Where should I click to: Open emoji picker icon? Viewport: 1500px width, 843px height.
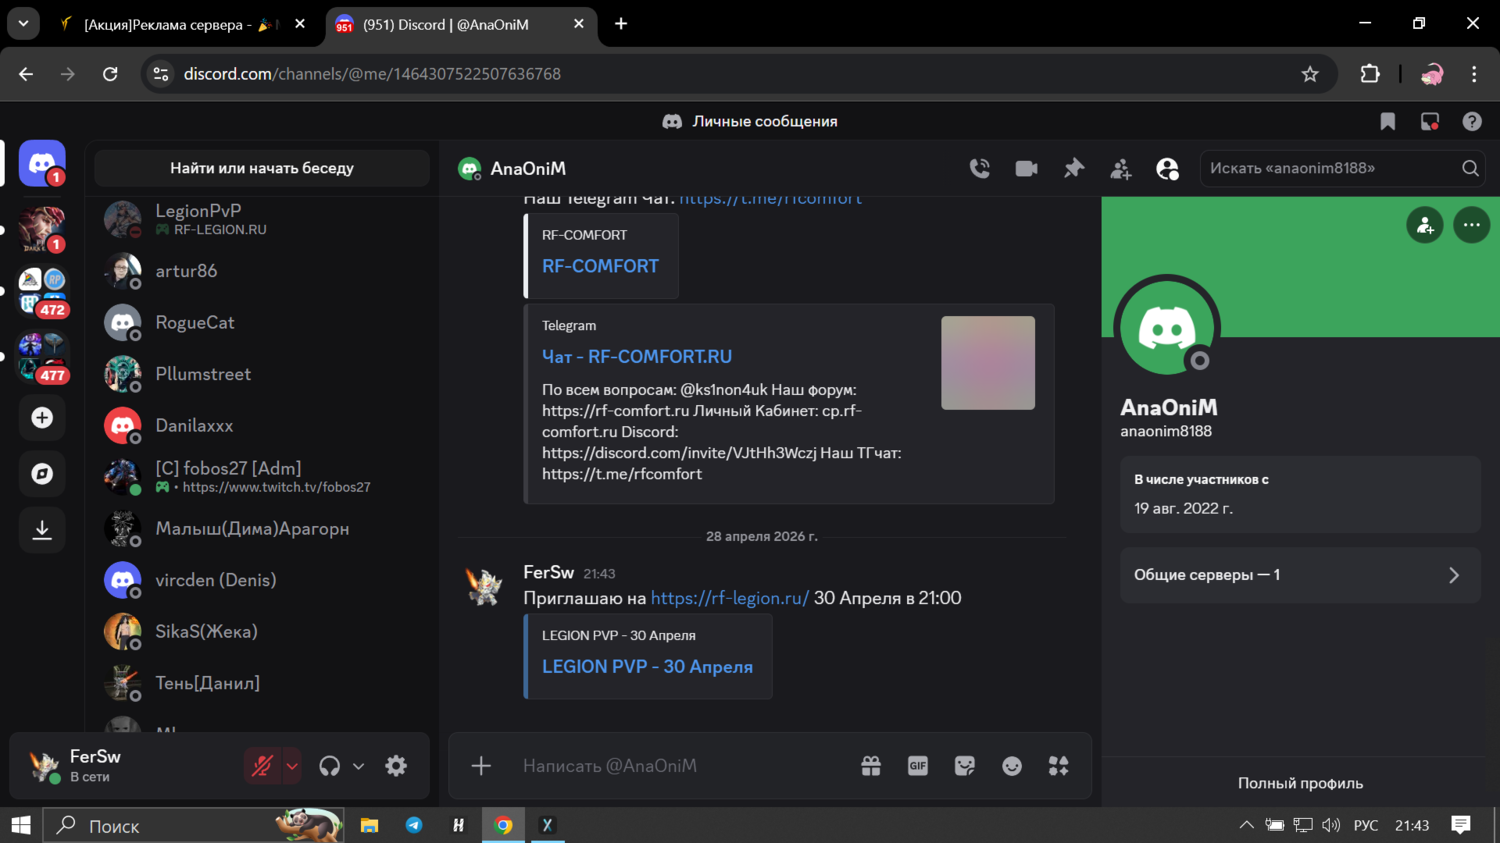pyautogui.click(x=1012, y=766)
